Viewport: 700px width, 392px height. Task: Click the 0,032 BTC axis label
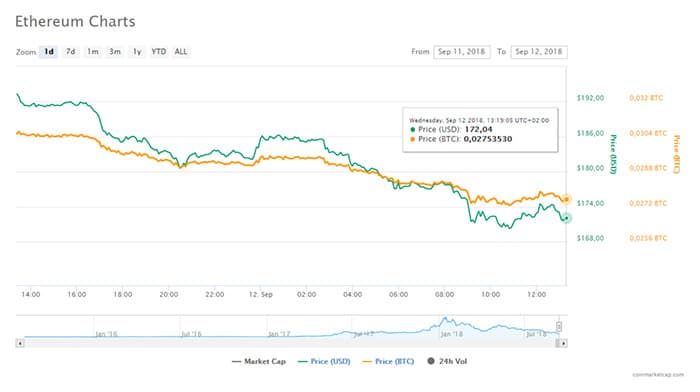coord(646,98)
